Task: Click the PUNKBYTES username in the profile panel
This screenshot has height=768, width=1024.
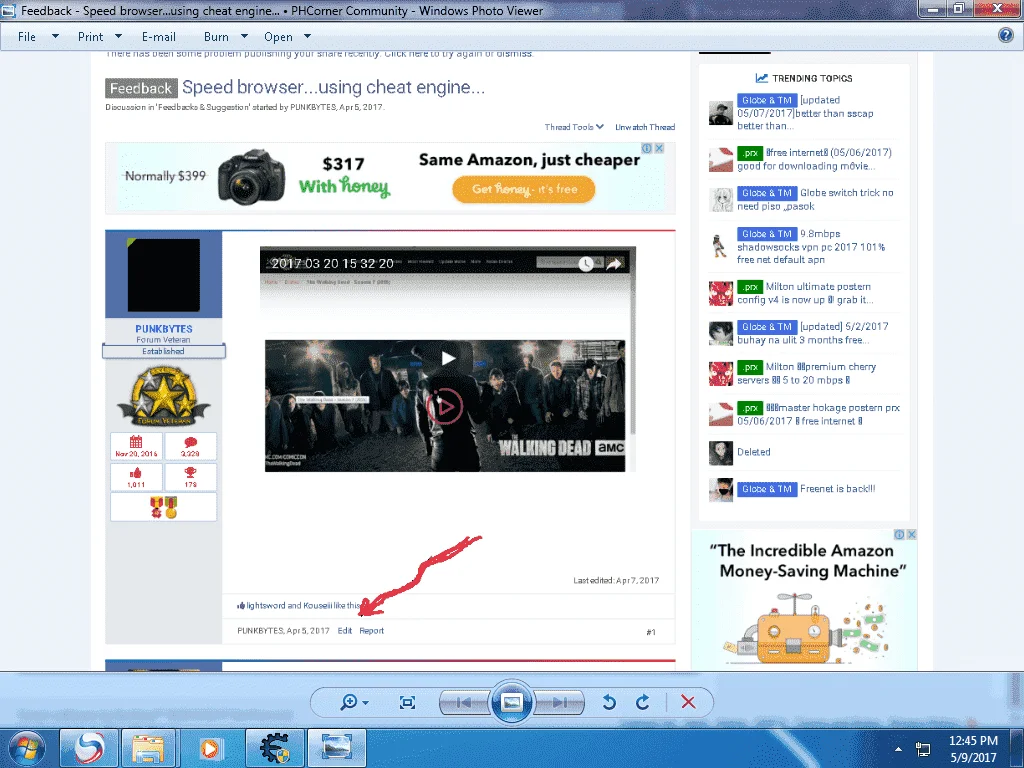Action: tap(164, 329)
